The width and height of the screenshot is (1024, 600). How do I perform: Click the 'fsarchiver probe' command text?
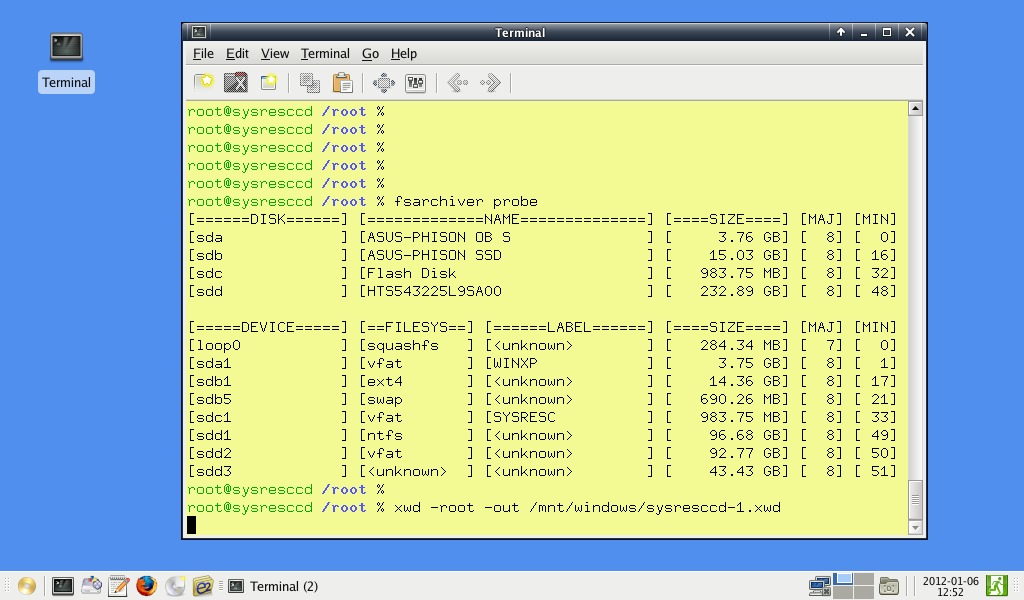click(466, 201)
